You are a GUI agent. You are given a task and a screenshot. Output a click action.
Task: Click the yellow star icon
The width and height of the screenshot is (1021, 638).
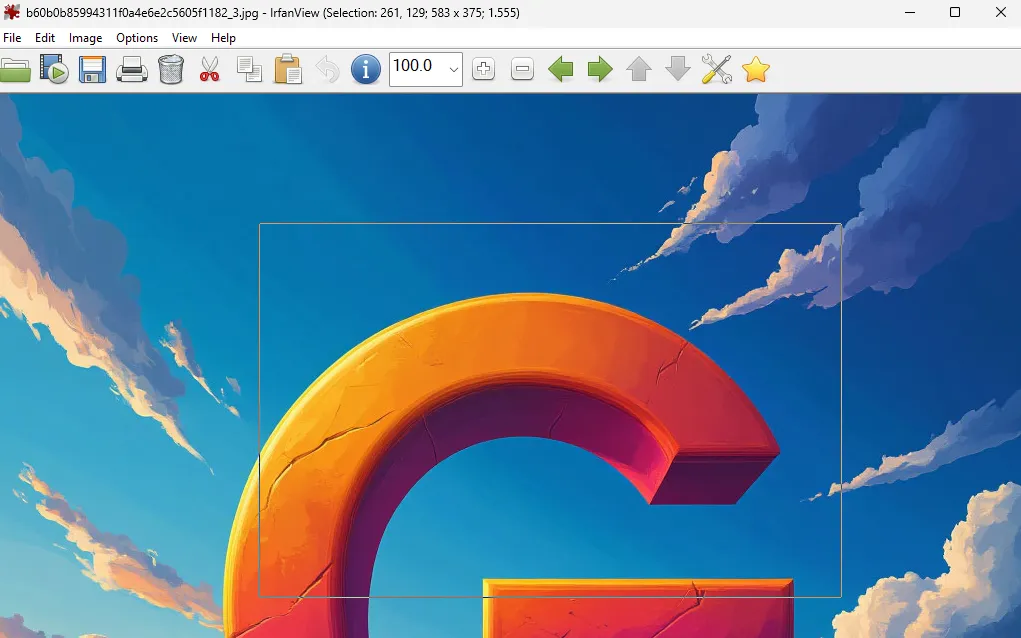click(756, 69)
